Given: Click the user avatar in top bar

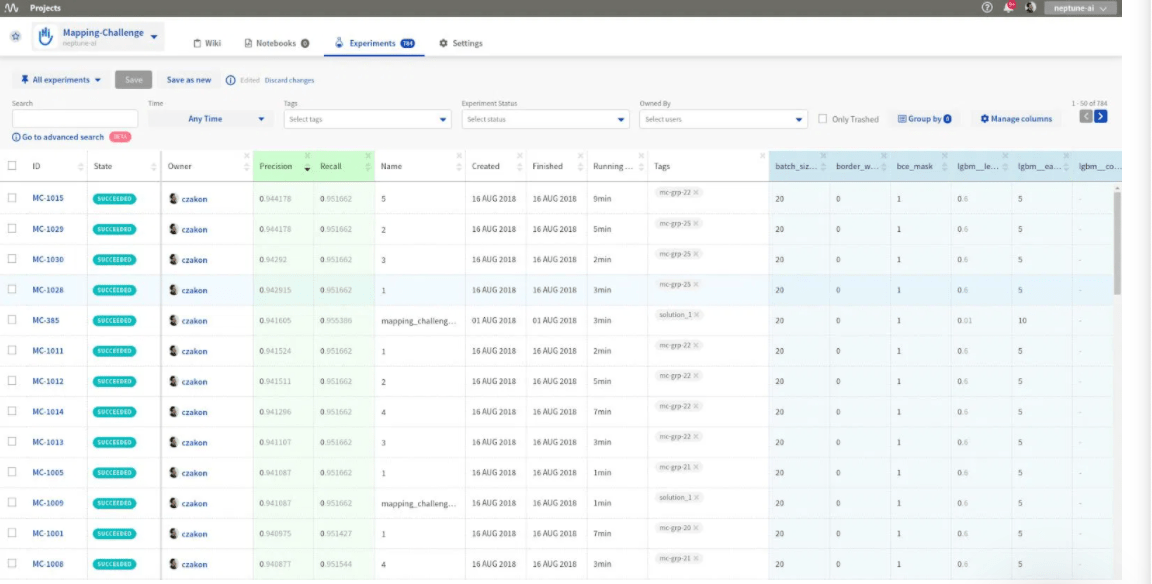Looking at the screenshot, I should point(1031,7).
